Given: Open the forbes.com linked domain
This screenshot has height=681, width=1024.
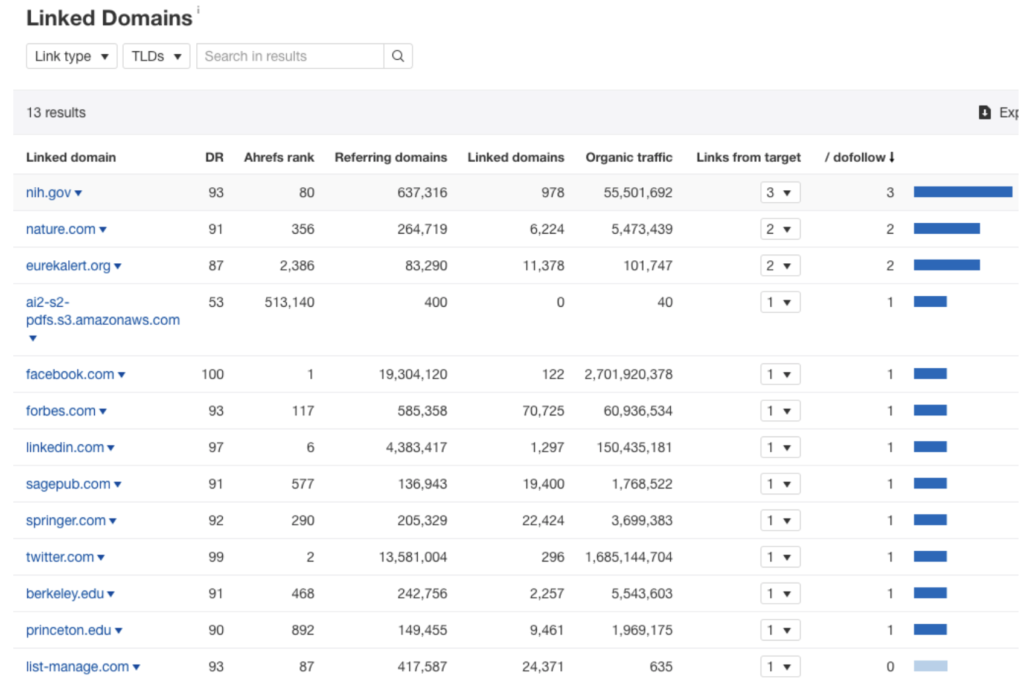Looking at the screenshot, I should click(x=61, y=411).
